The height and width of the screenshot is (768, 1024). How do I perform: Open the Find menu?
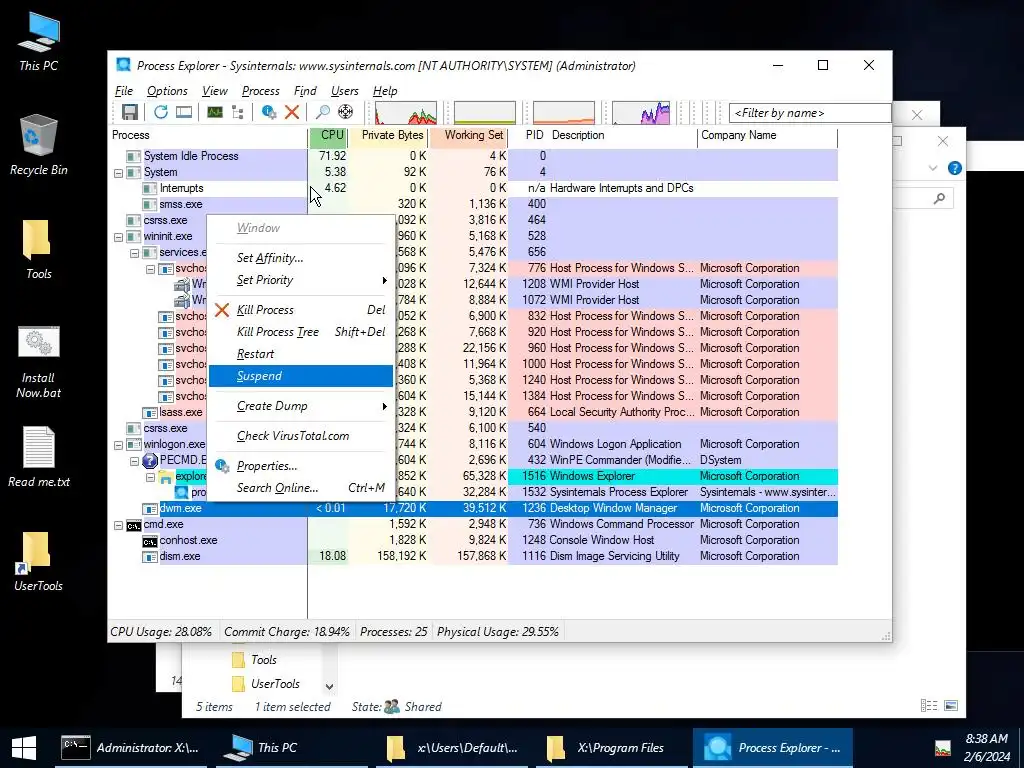pos(305,91)
